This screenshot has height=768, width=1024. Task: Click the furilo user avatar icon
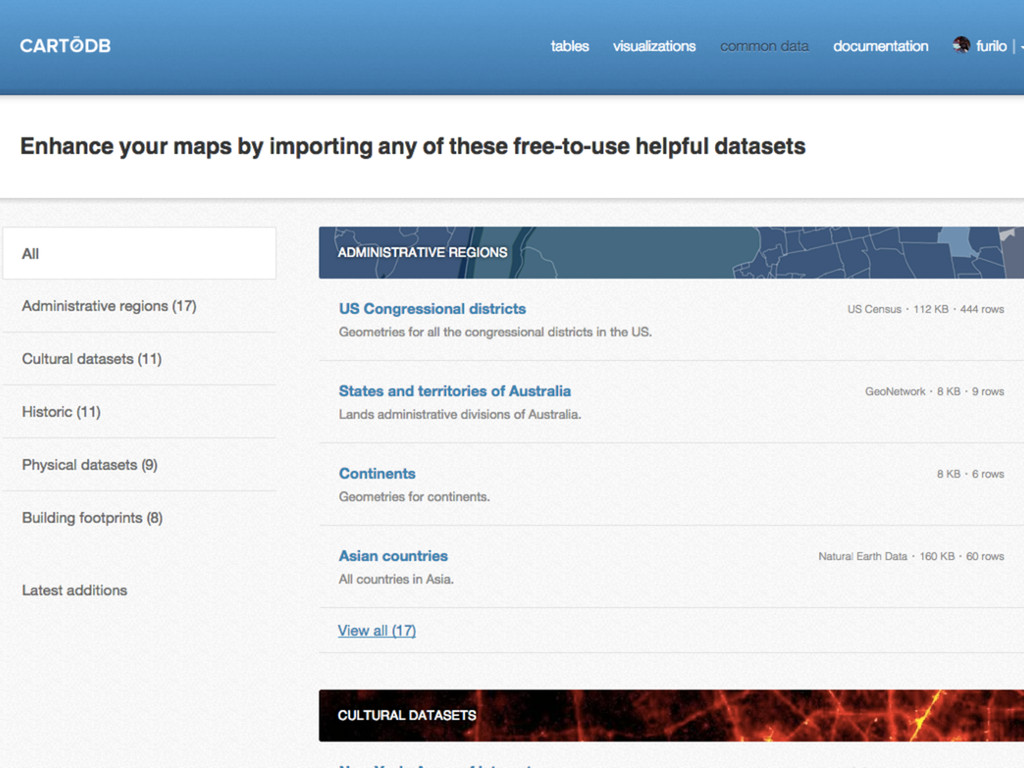click(x=961, y=45)
